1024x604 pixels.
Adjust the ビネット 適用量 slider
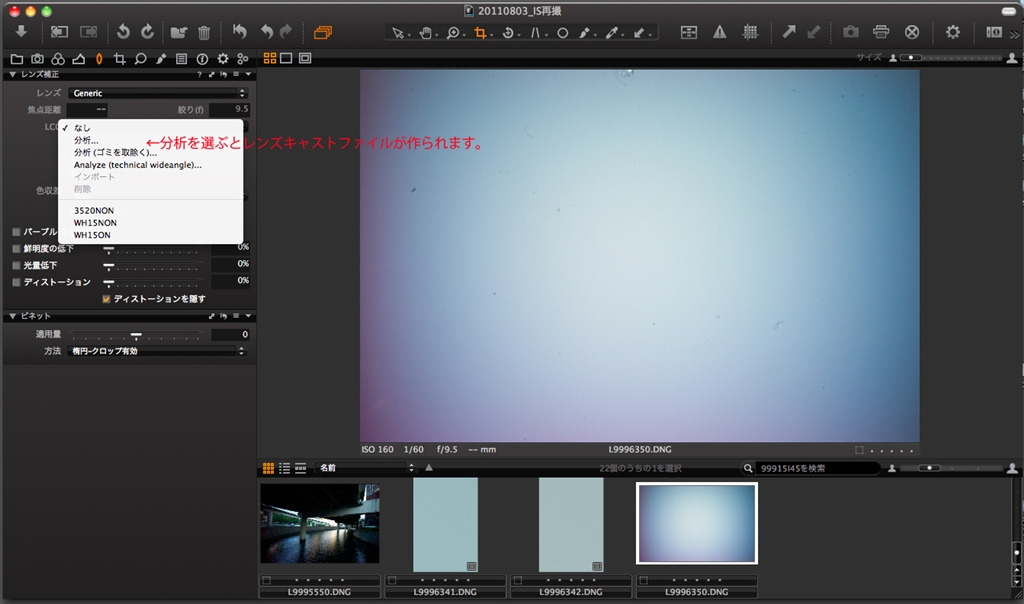point(136,335)
